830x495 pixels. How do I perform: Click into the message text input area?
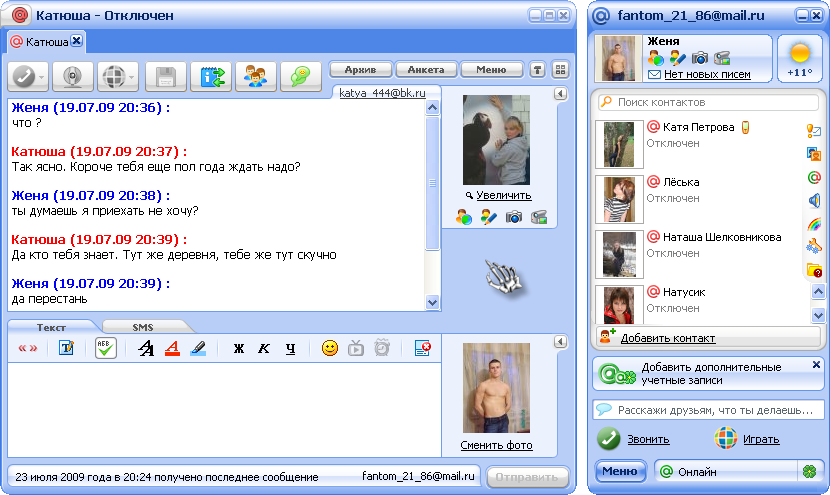224,409
